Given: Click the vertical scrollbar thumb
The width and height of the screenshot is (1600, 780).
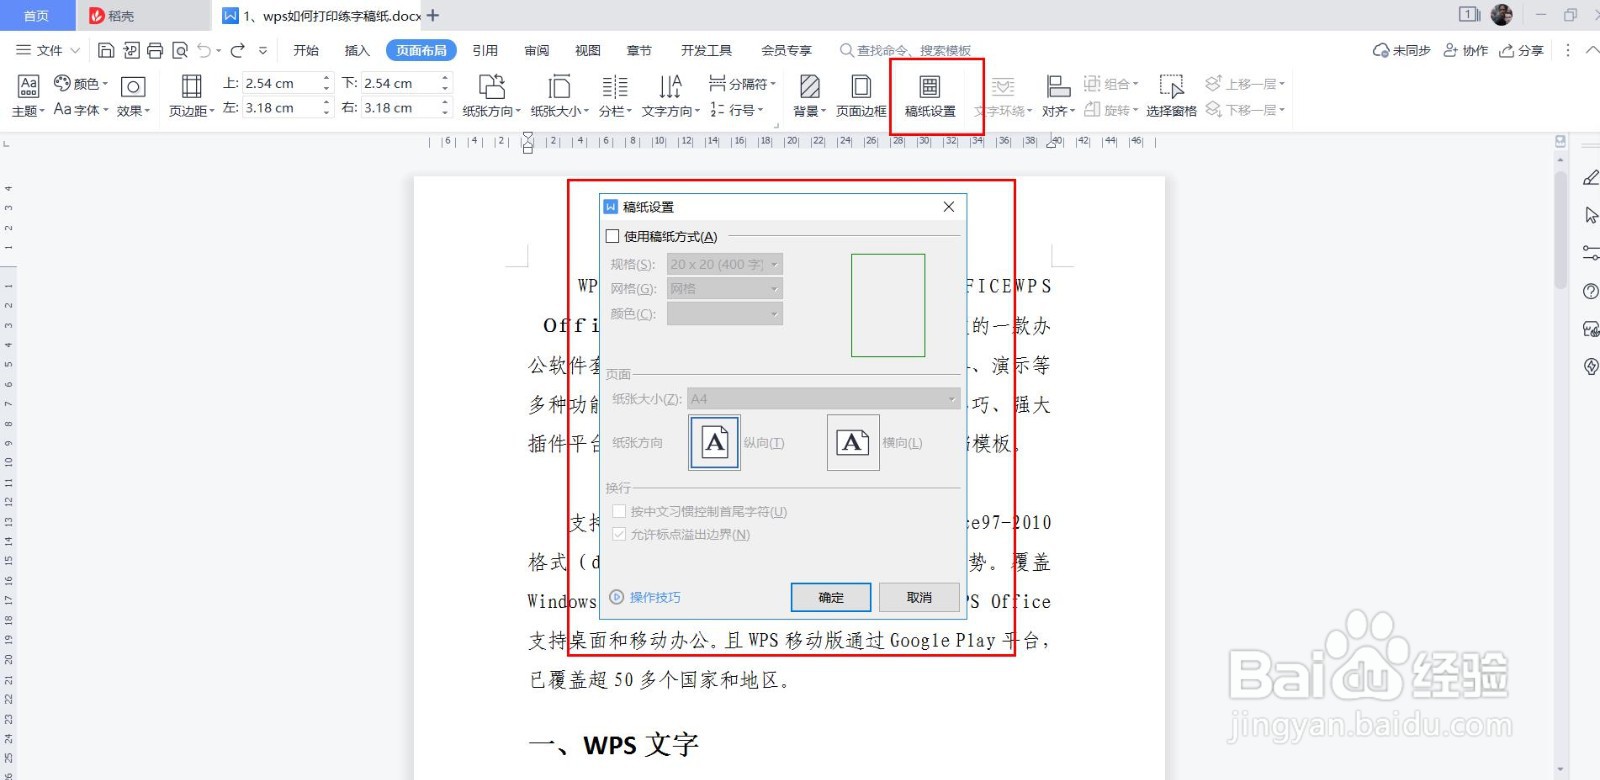Looking at the screenshot, I should pos(1560,230).
